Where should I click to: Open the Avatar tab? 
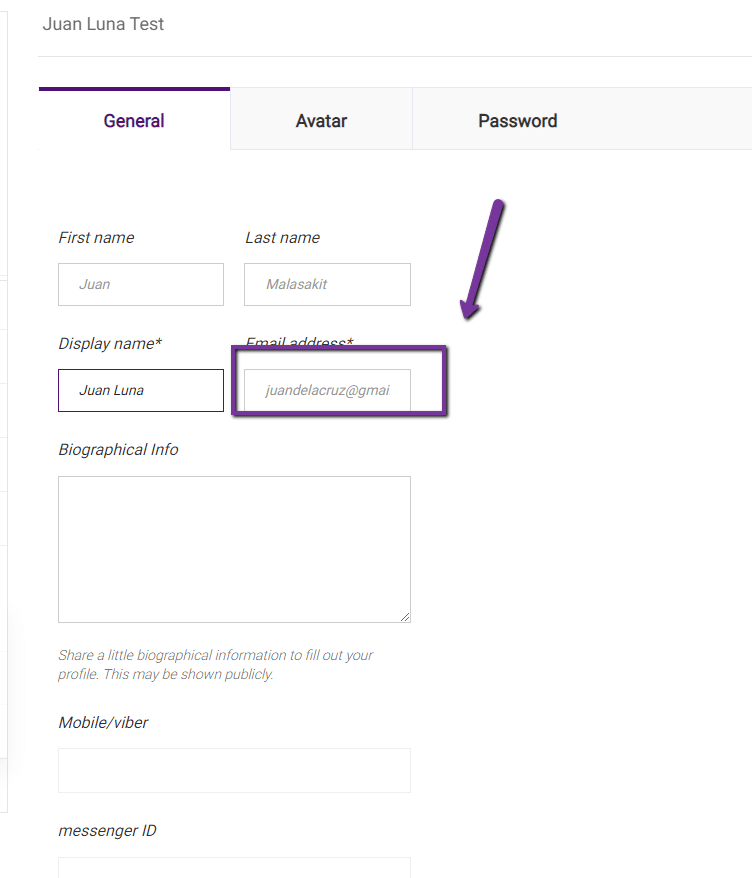[x=321, y=121]
